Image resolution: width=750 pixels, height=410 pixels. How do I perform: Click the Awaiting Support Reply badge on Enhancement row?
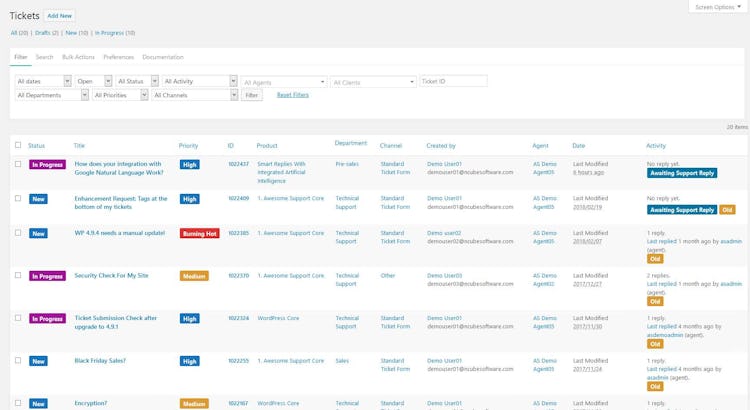click(682, 210)
